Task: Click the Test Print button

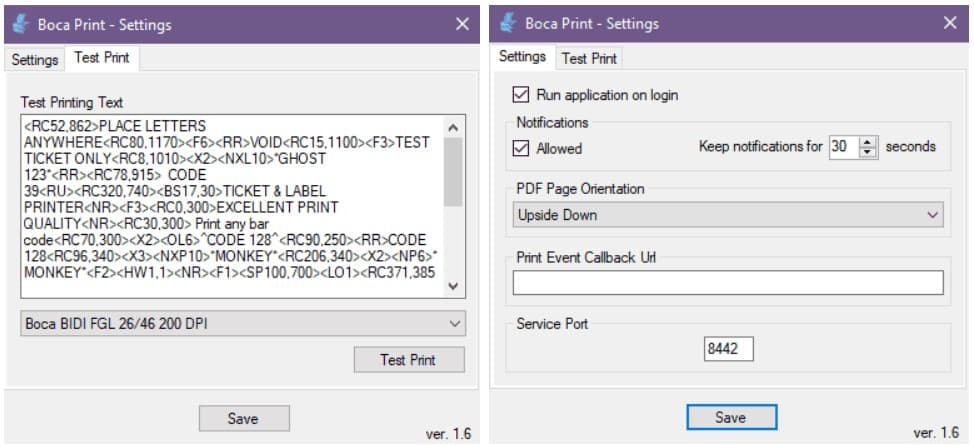Action: (x=409, y=360)
